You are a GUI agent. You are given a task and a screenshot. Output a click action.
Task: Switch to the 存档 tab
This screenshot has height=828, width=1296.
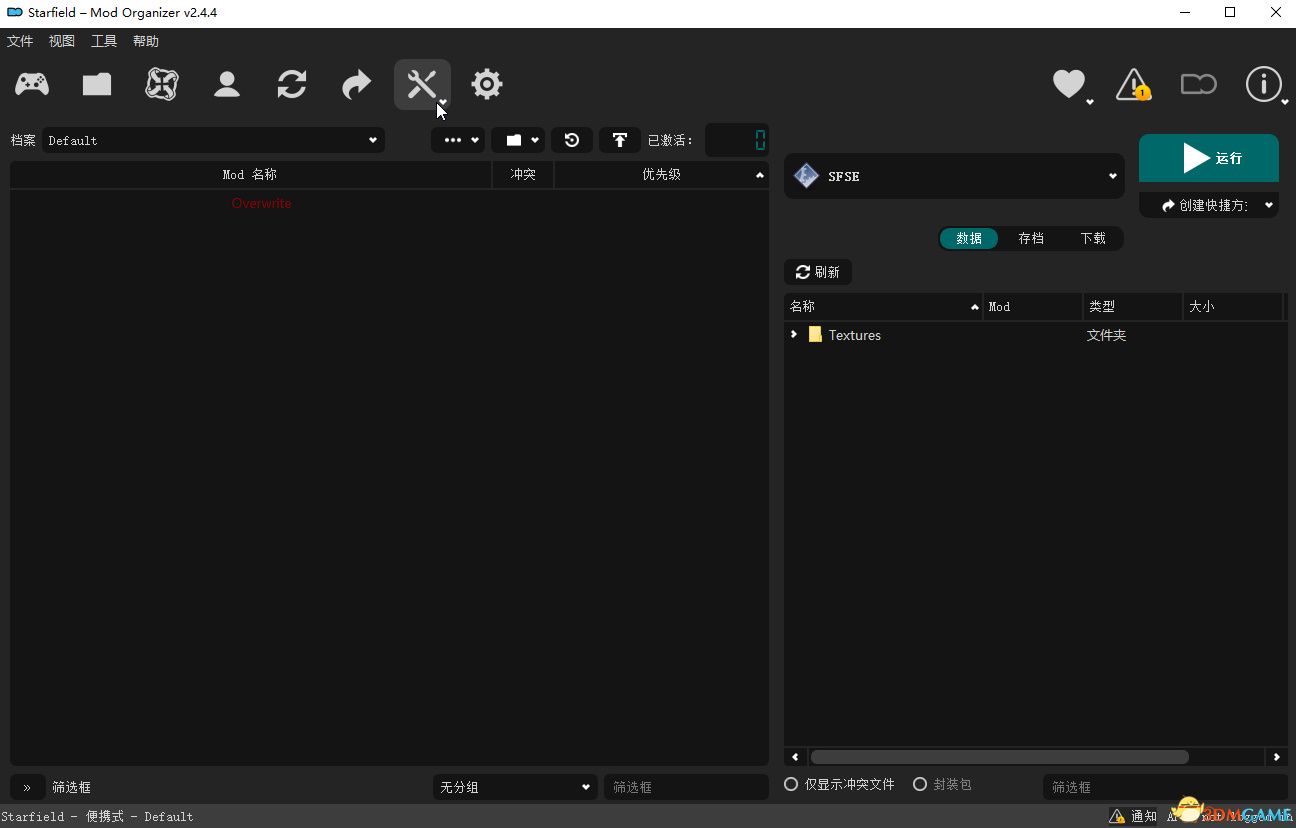[1031, 238]
